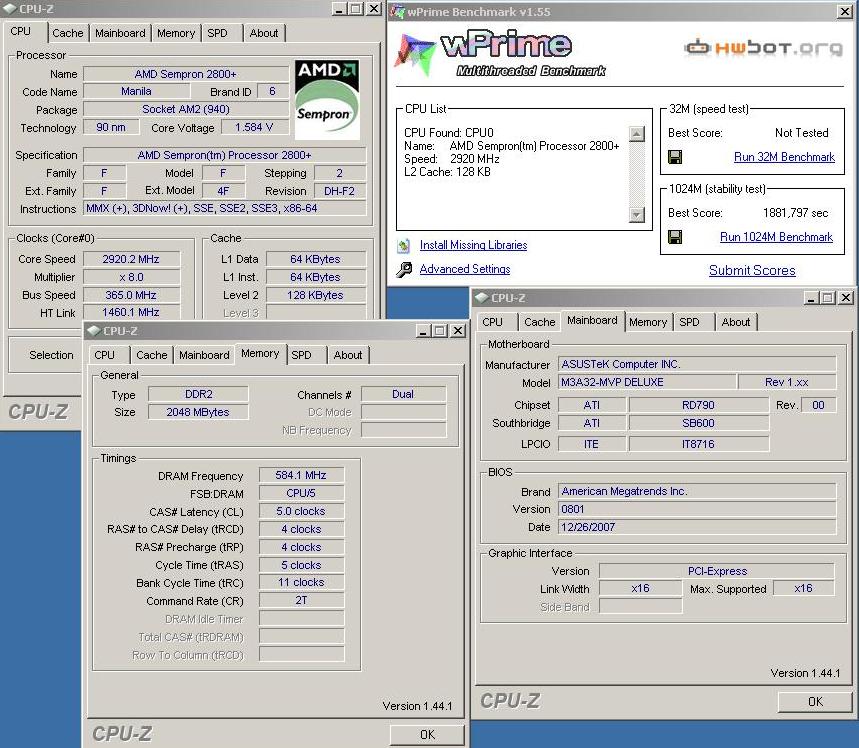Click the Core Voltage value 1.584 V
This screenshot has width=859, height=748.
pos(254,128)
